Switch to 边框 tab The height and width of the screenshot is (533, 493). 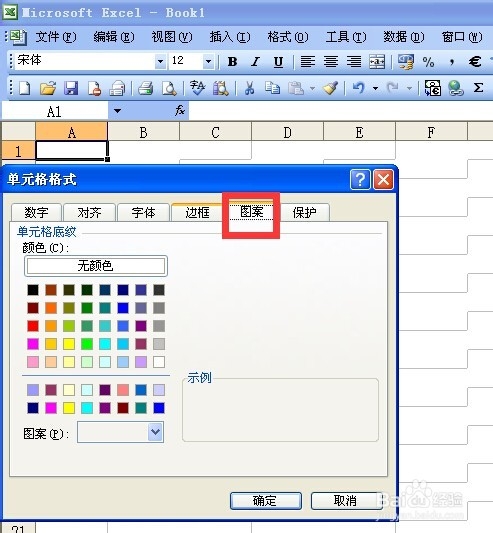tap(197, 213)
